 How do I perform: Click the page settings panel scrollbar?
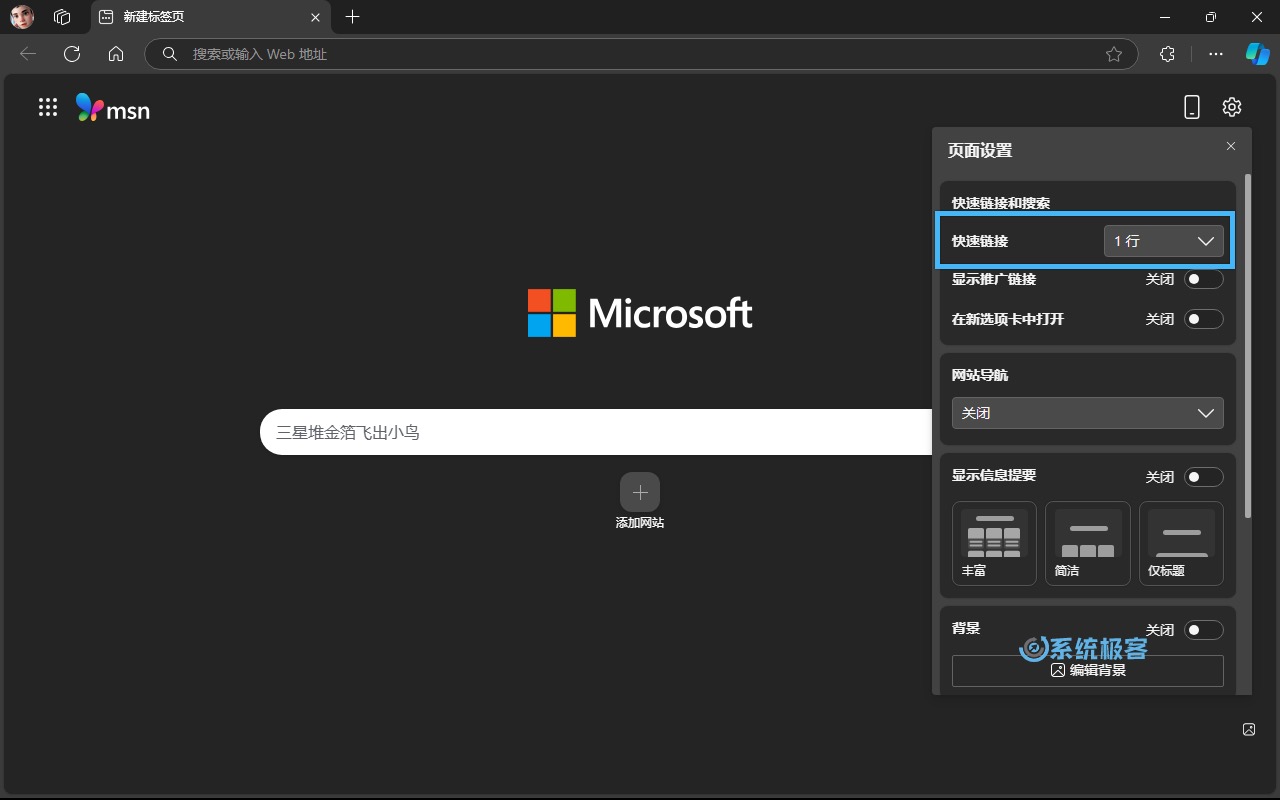1247,346
